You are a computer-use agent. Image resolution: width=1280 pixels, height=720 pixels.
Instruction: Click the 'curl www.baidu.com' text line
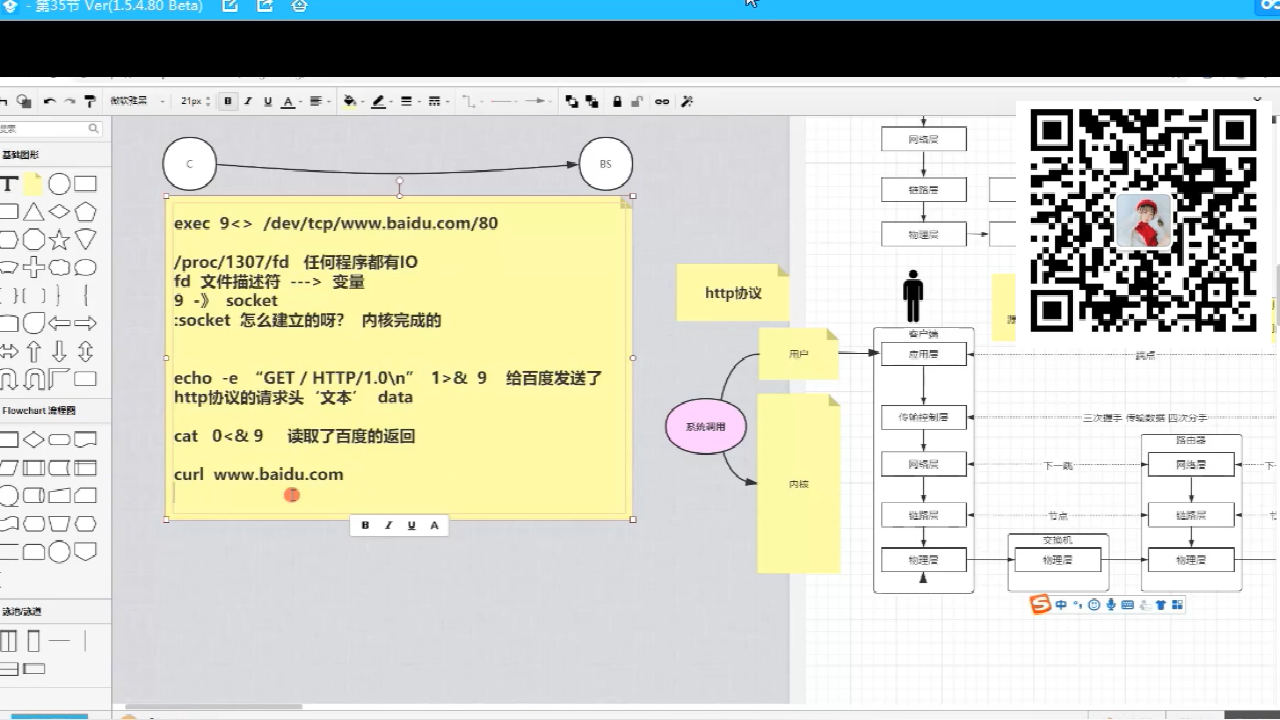coord(258,475)
